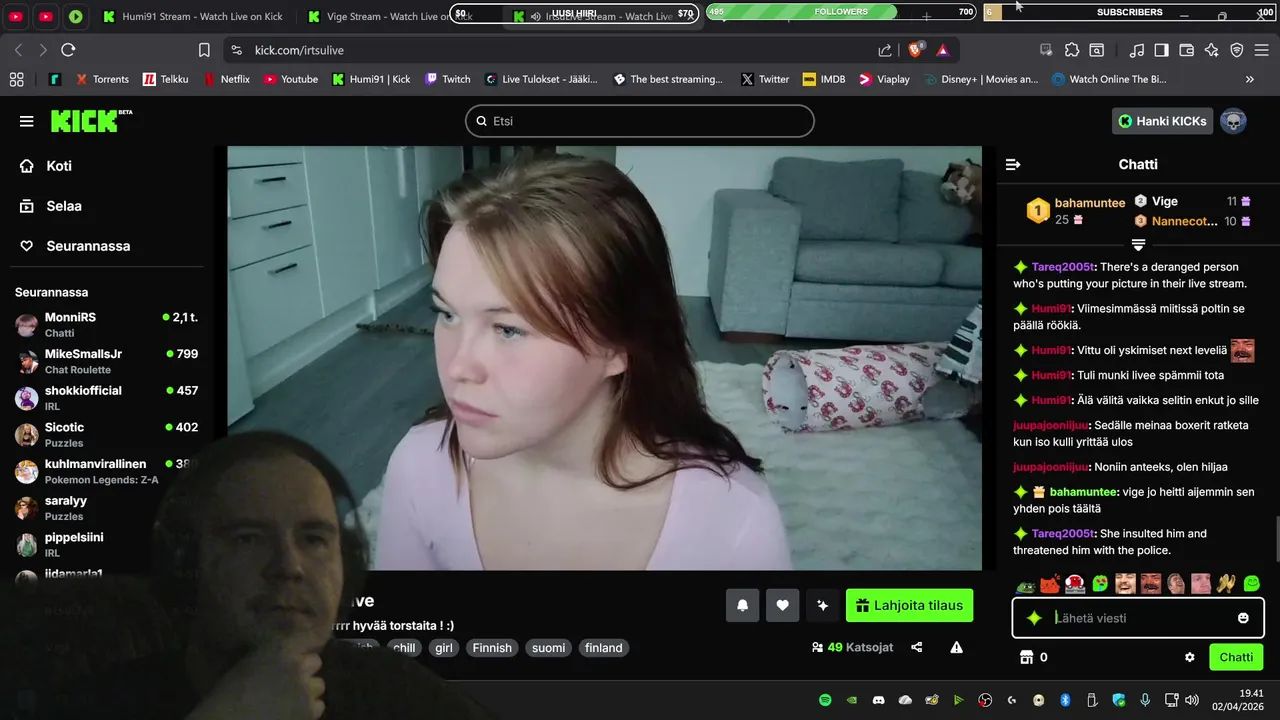
Task: Open Bluetooth tray icon
Action: (x=1065, y=700)
